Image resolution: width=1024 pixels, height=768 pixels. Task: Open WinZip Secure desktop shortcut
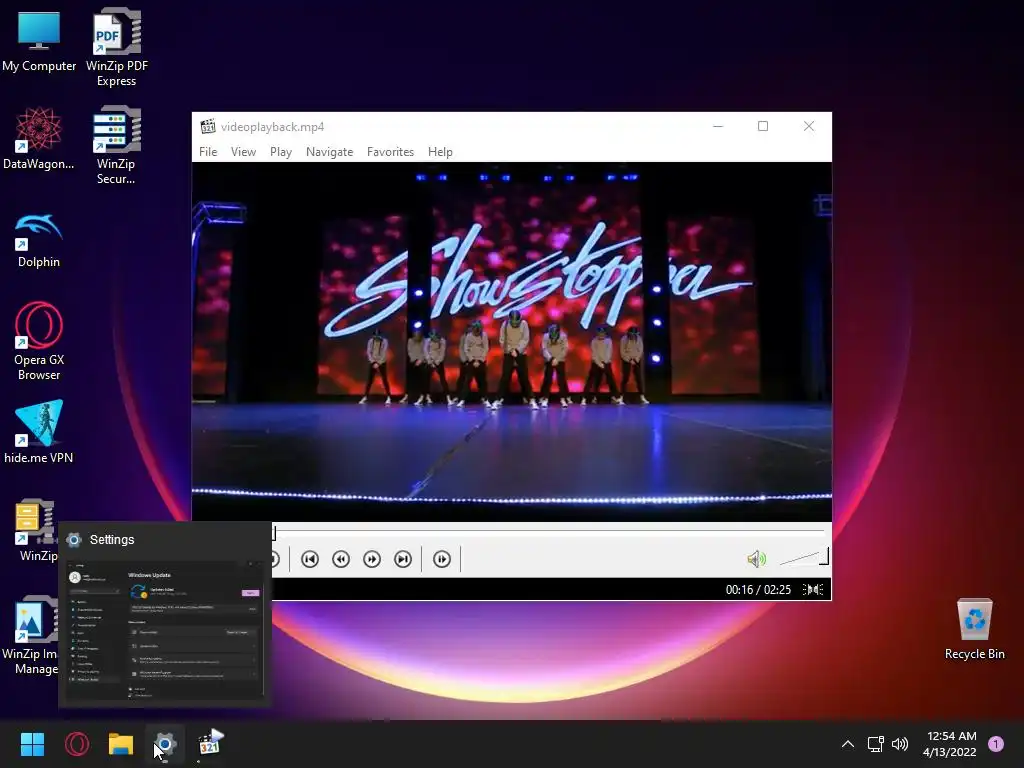point(116,145)
